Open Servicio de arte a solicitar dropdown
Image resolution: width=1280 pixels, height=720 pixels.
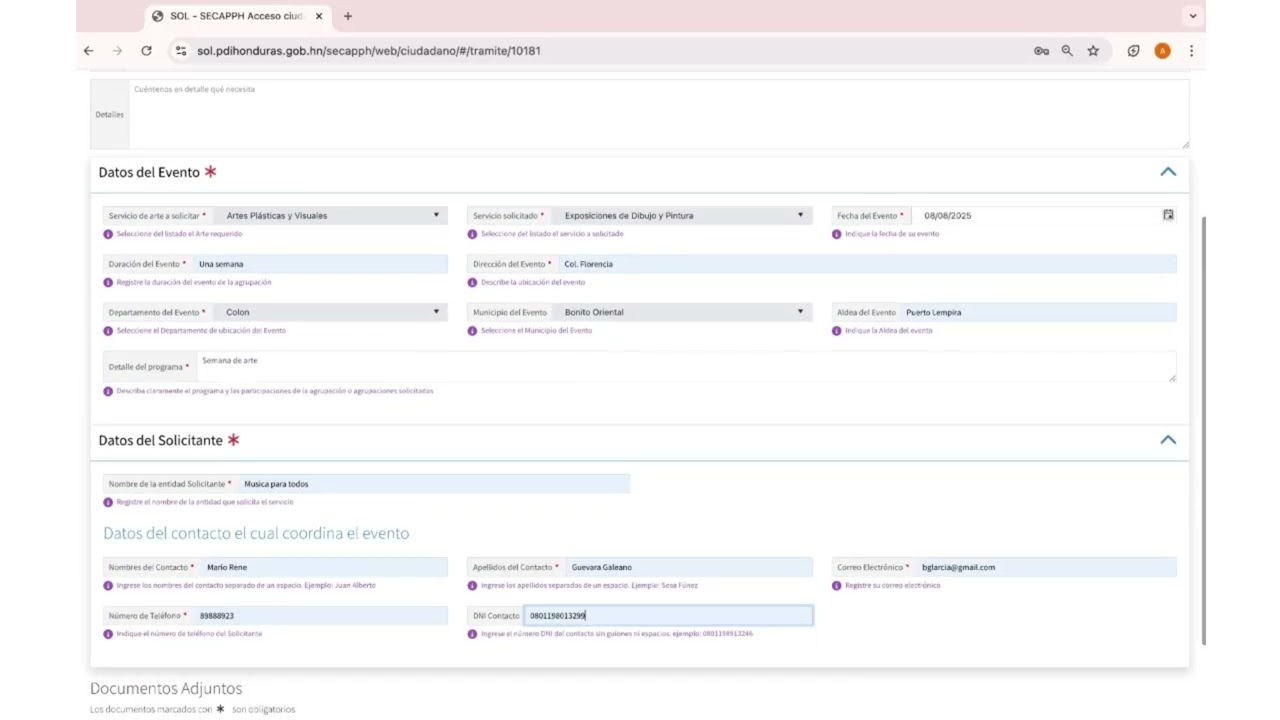coord(330,215)
